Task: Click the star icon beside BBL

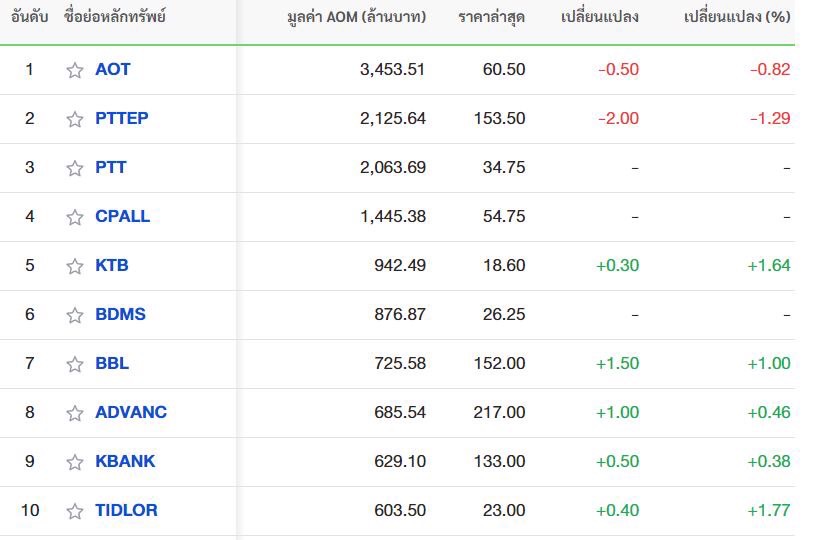Action: click(x=75, y=364)
